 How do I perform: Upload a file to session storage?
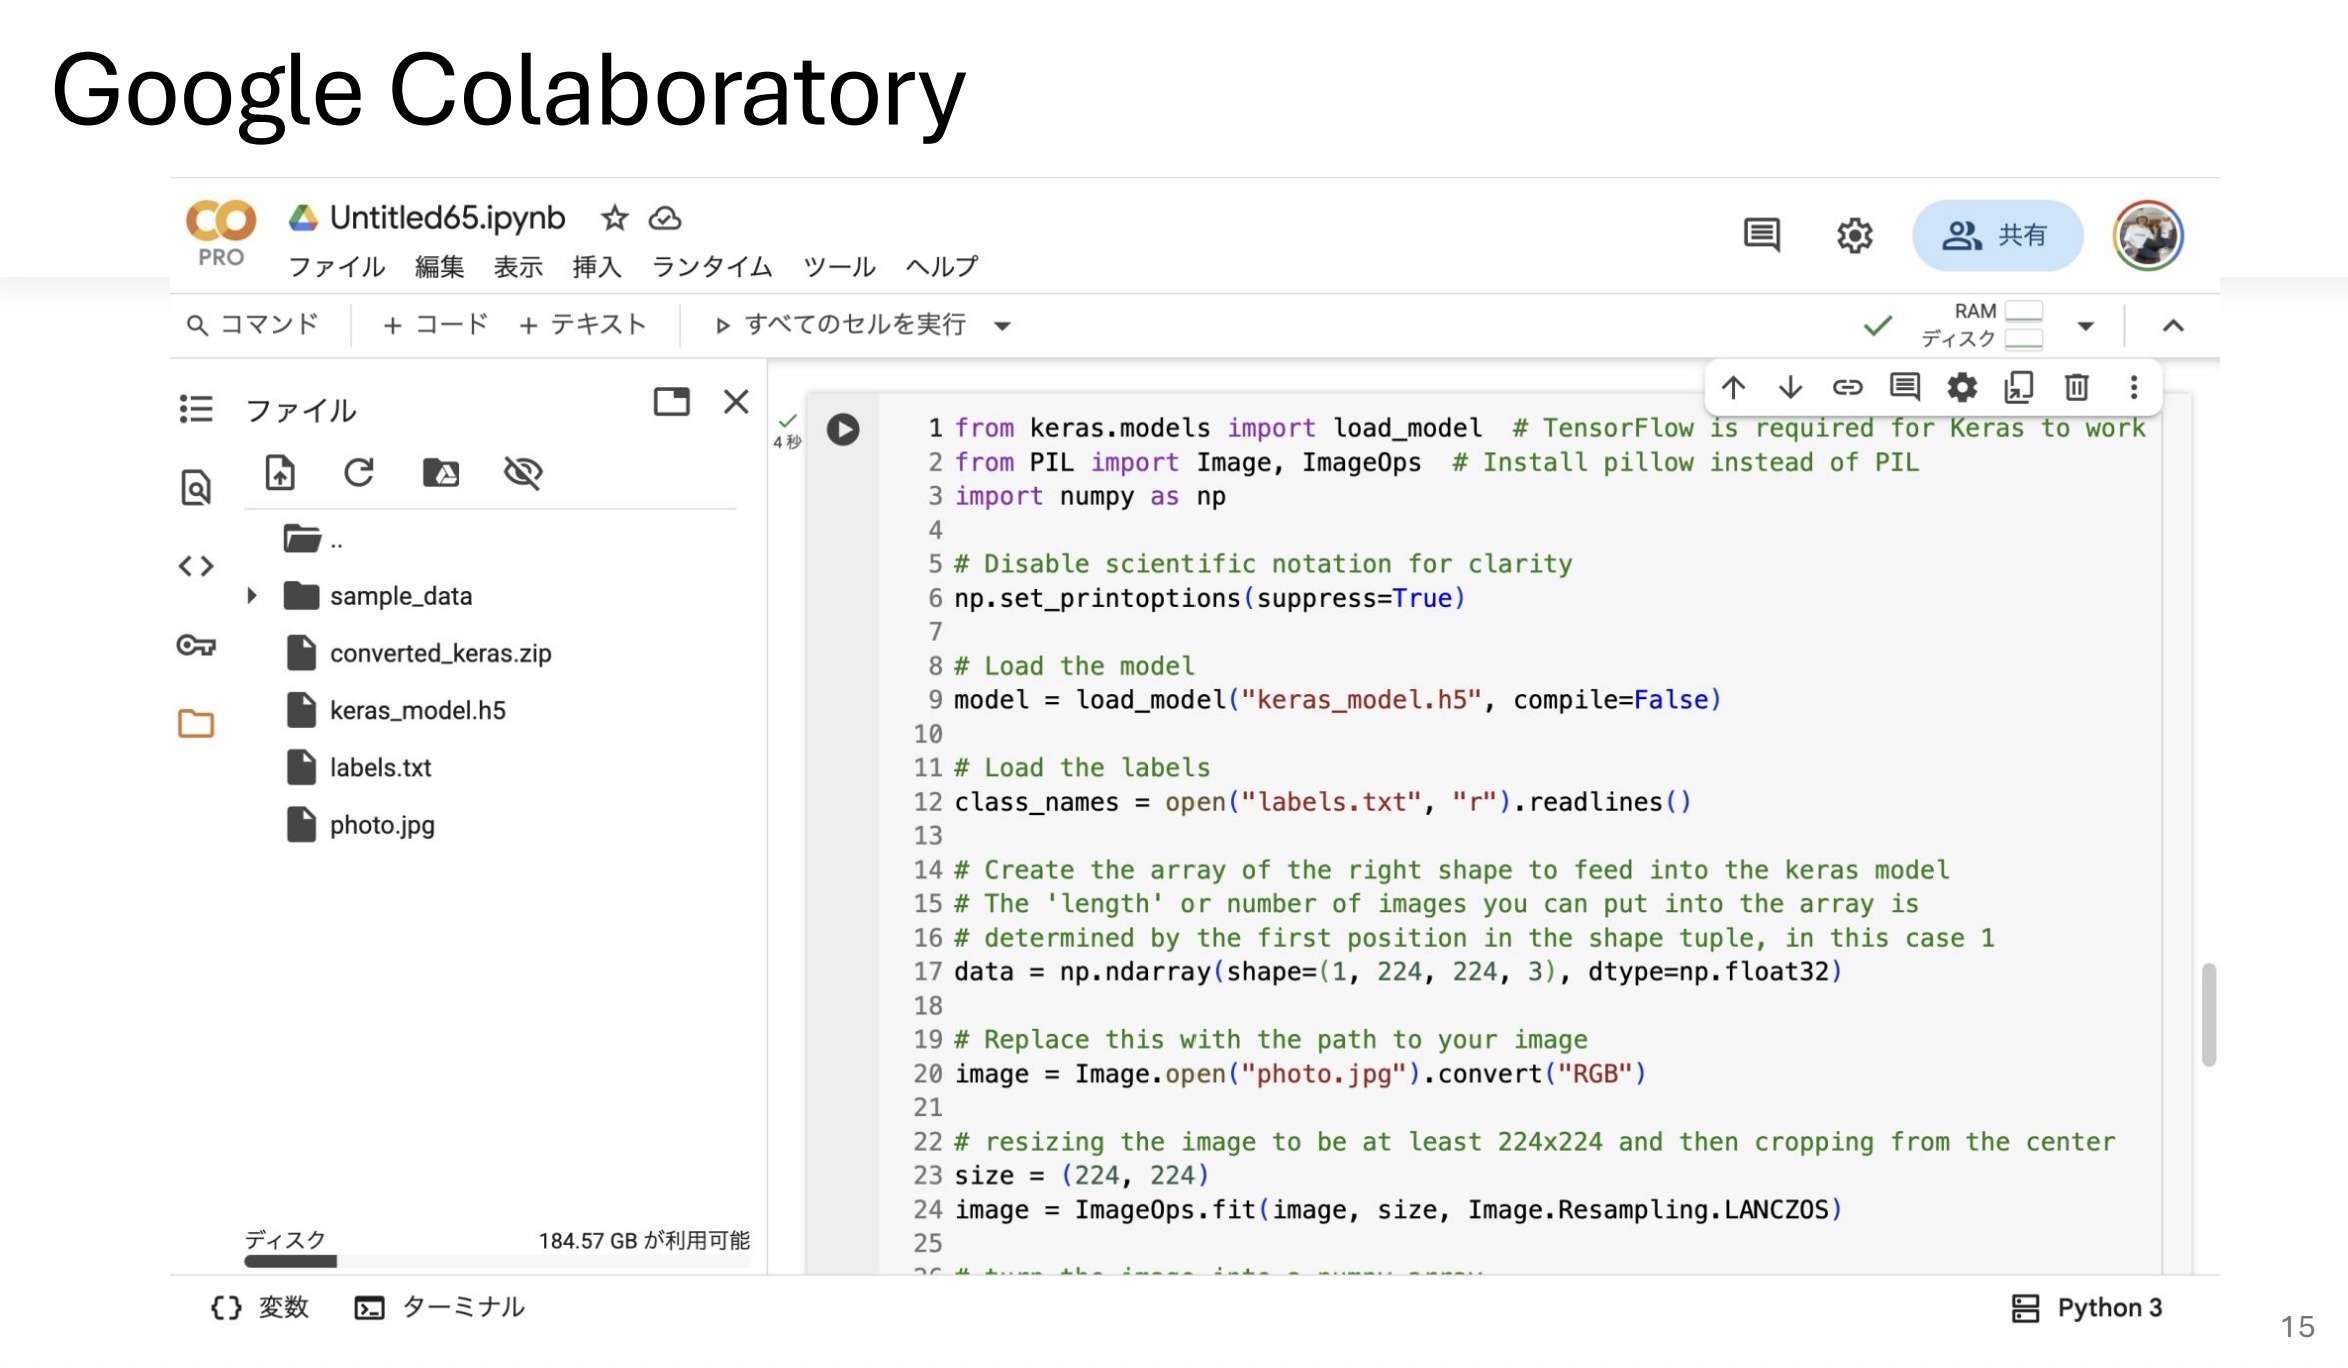[x=280, y=473]
